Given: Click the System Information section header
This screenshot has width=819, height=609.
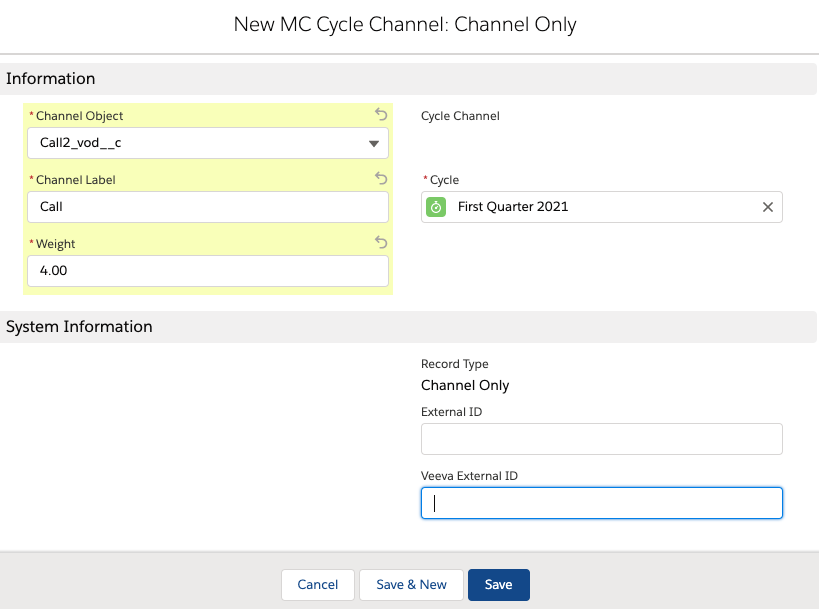Looking at the screenshot, I should point(79,327).
